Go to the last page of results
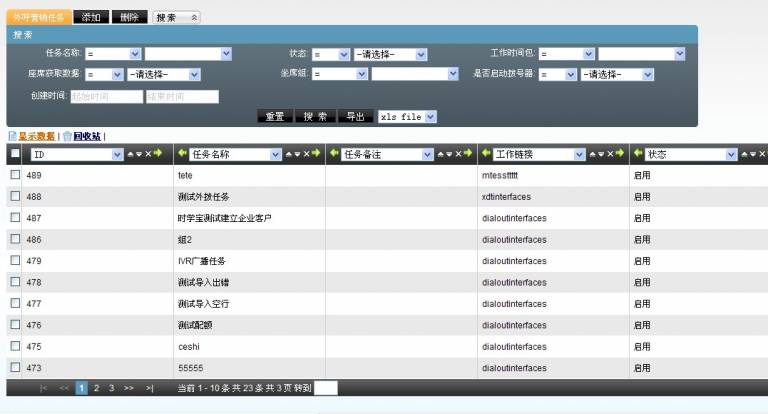Screen dimensions: 768x414 [x=150, y=388]
